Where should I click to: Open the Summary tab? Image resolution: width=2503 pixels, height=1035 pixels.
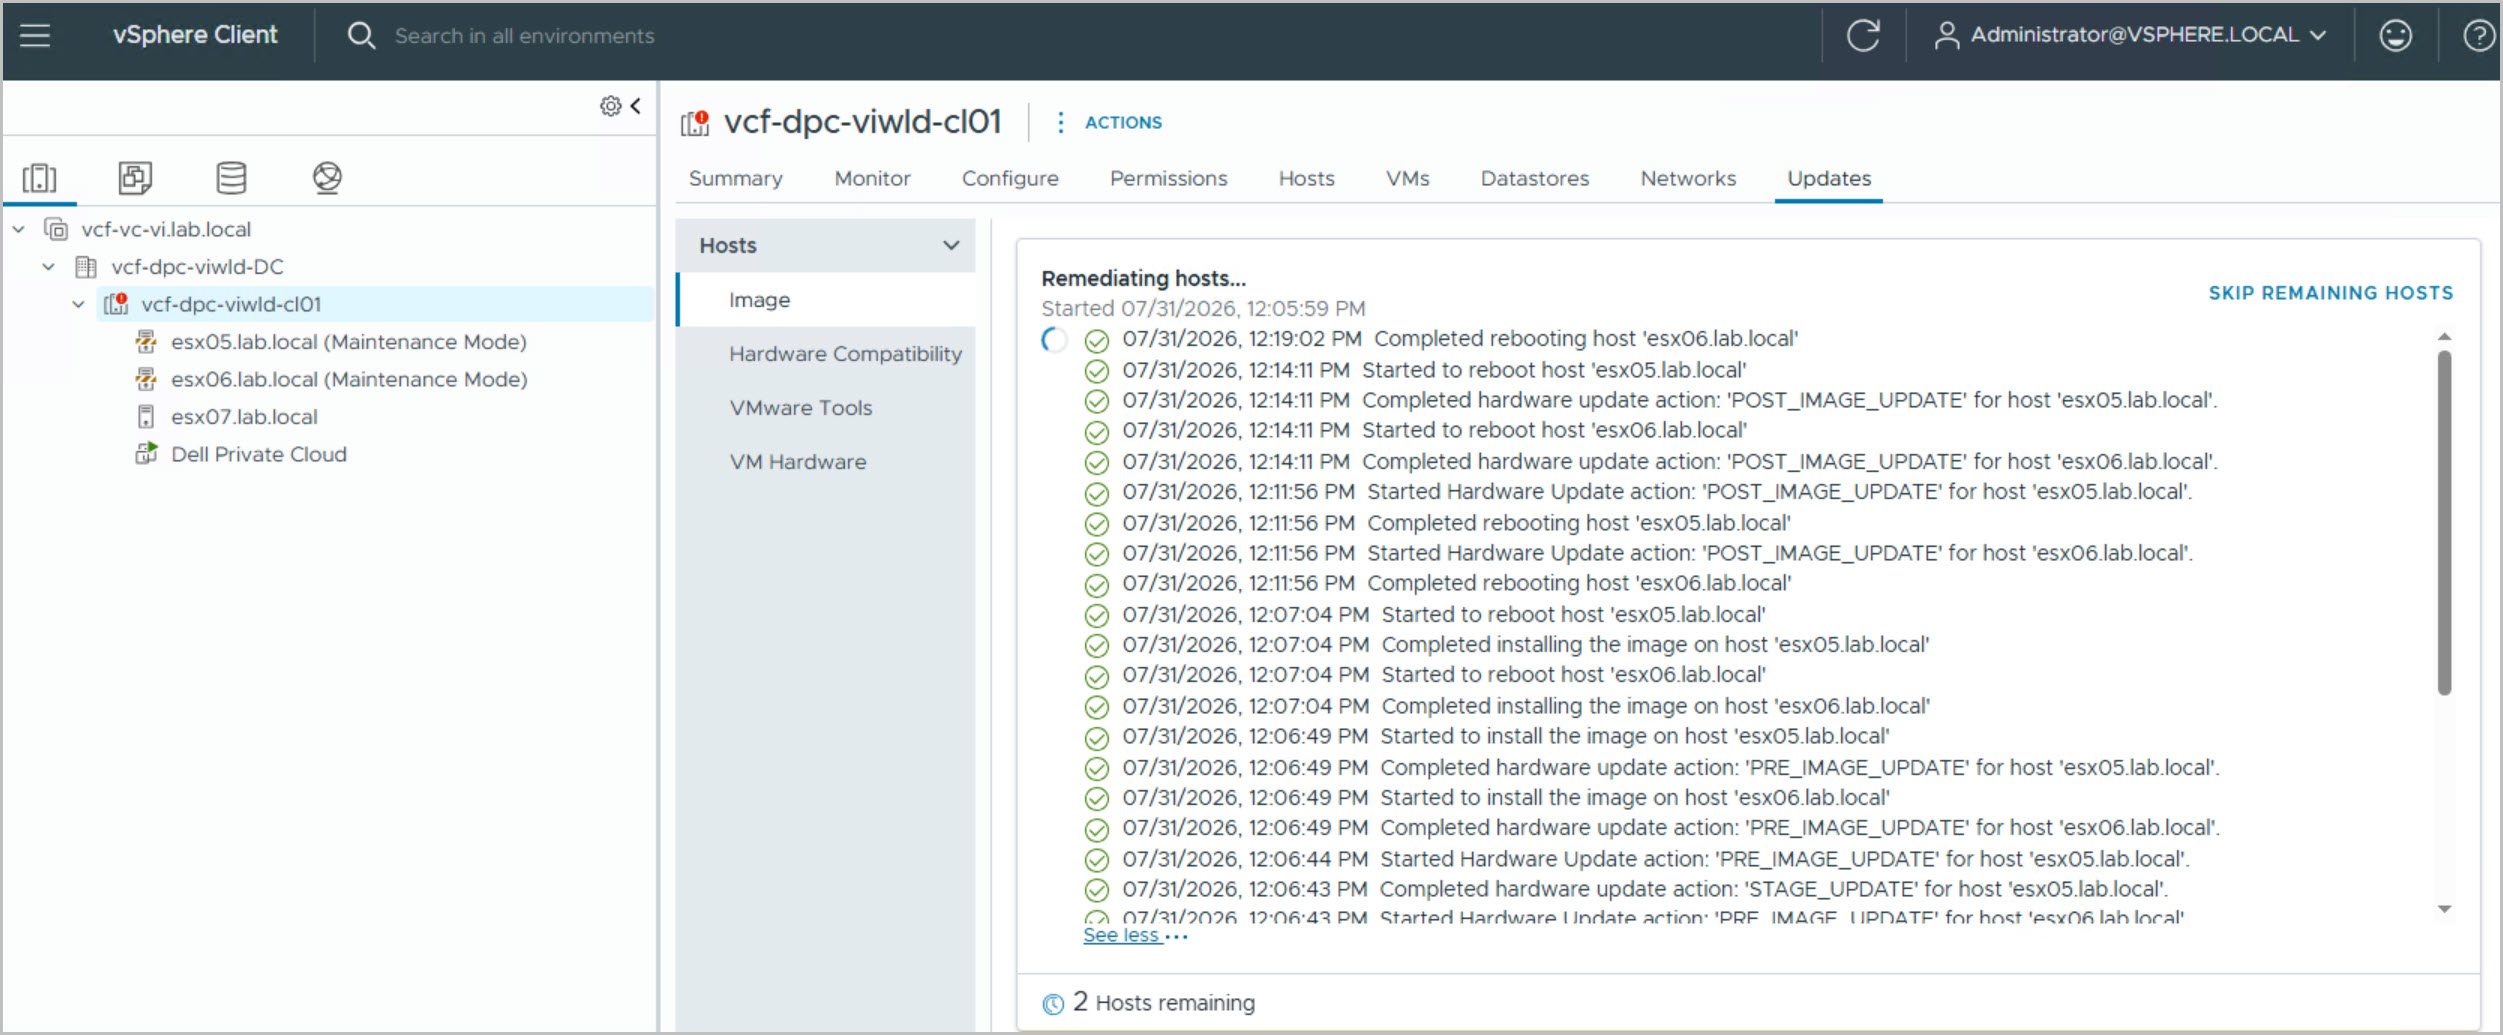click(735, 178)
